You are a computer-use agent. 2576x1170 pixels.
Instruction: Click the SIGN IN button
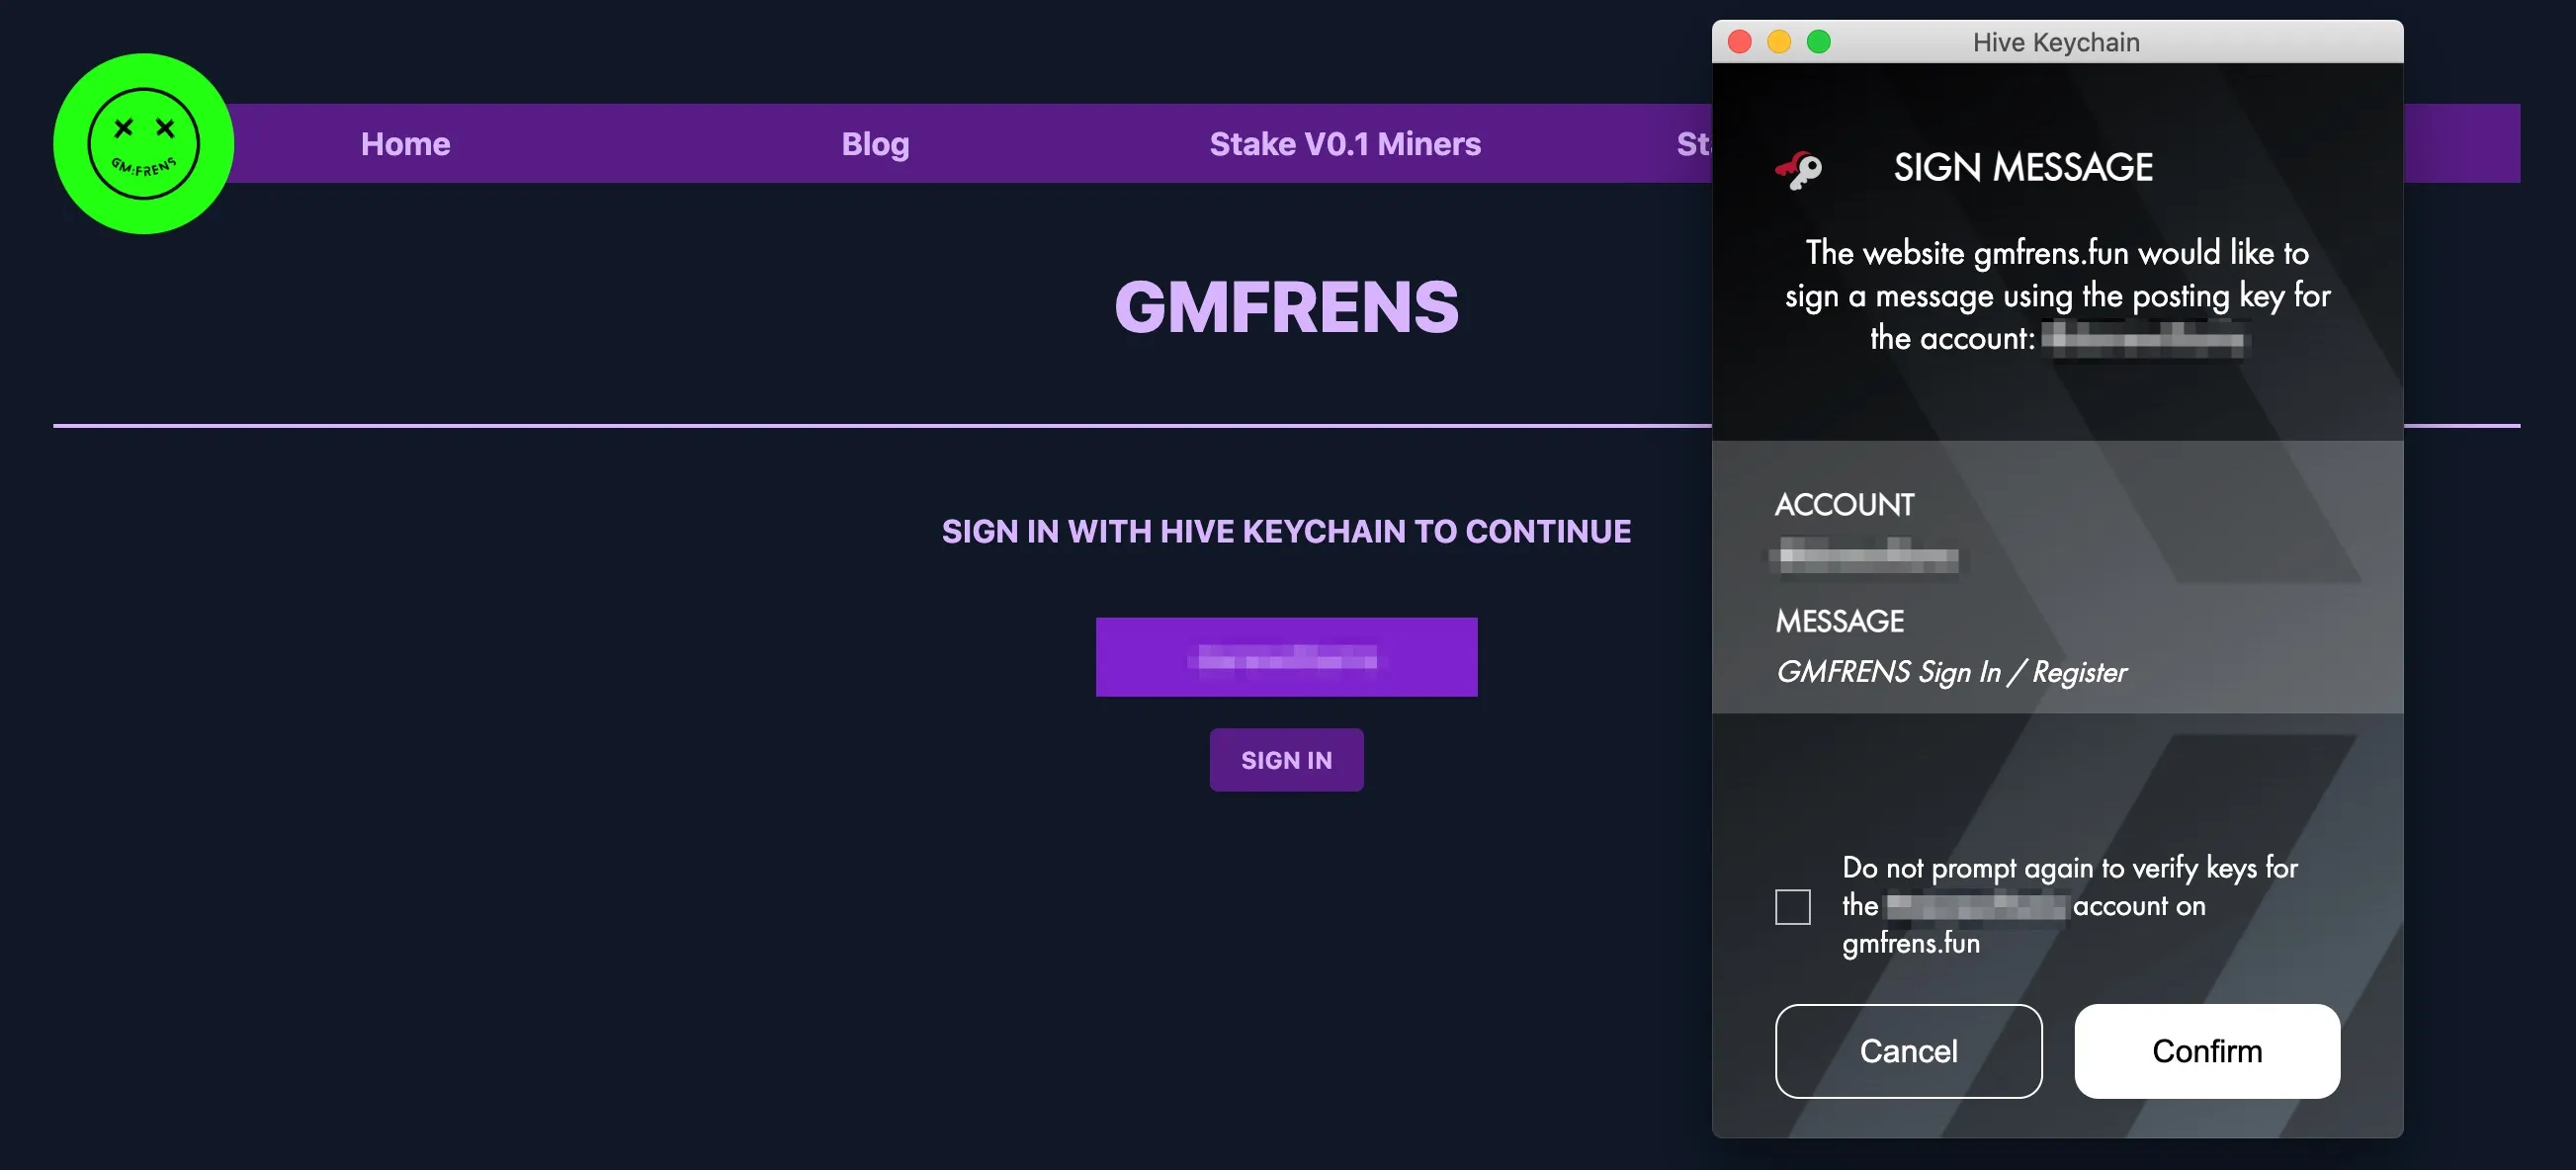[1286, 760]
